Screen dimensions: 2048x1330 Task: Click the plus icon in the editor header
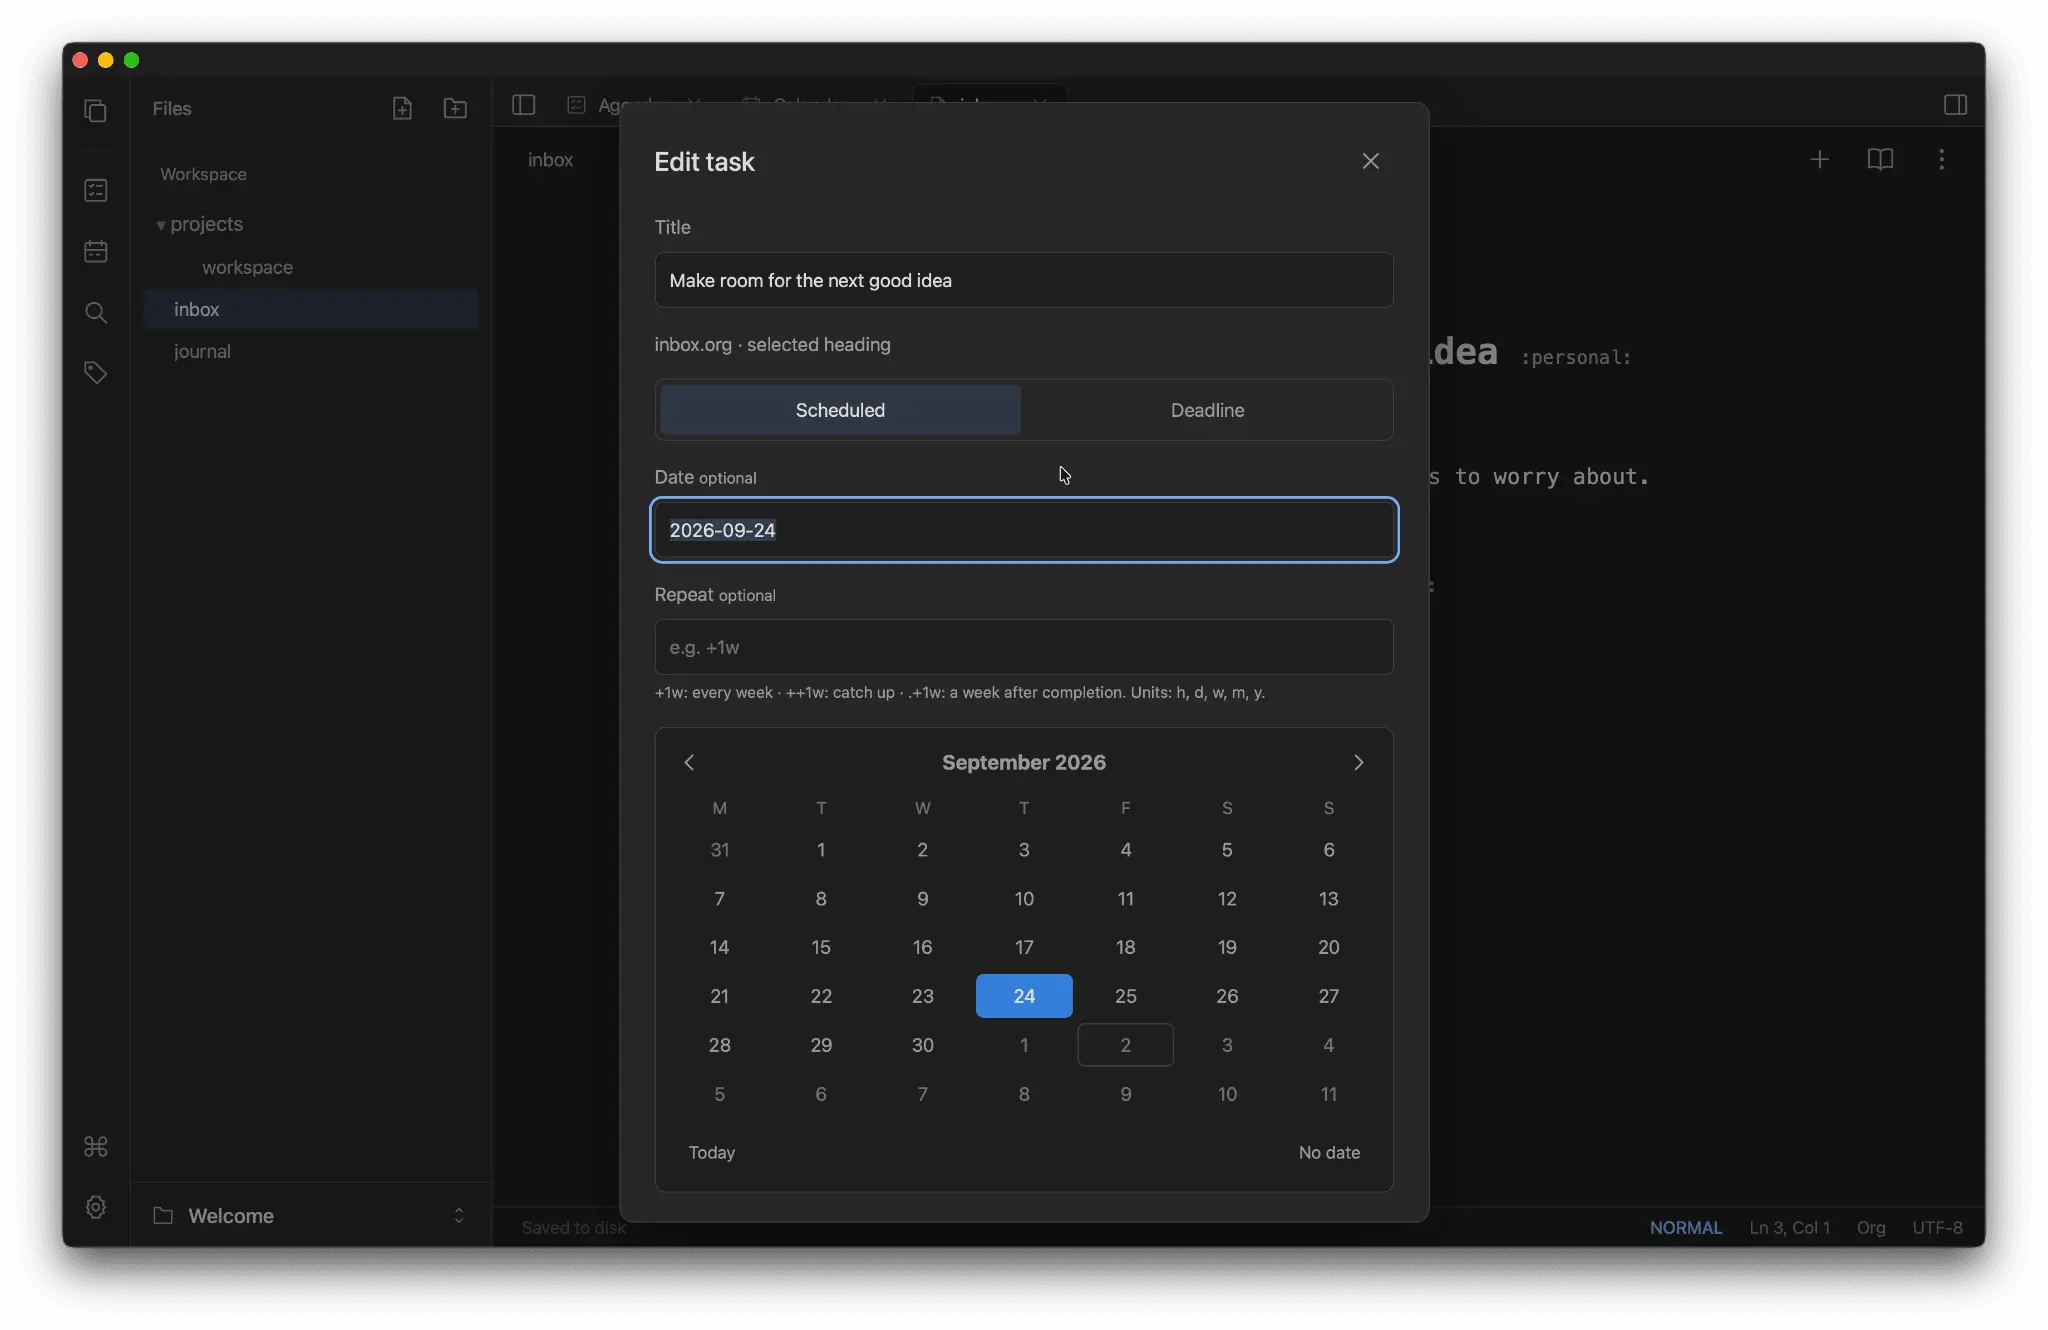(1819, 159)
